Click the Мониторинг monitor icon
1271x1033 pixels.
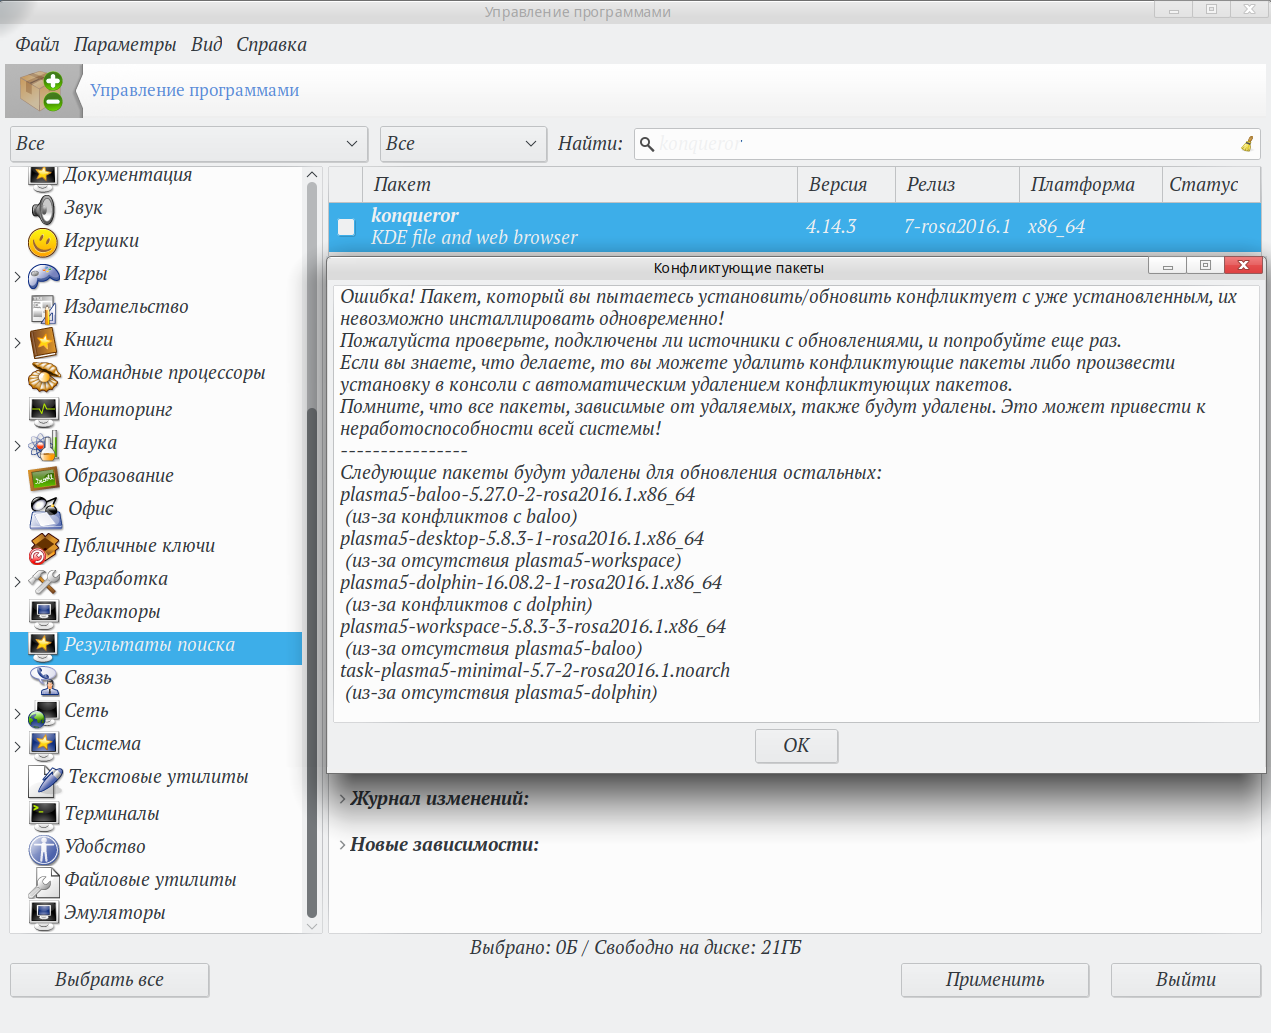43,410
